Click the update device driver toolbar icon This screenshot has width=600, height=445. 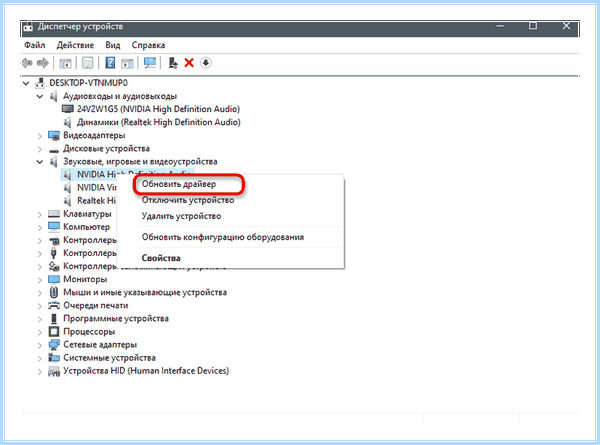point(173,63)
